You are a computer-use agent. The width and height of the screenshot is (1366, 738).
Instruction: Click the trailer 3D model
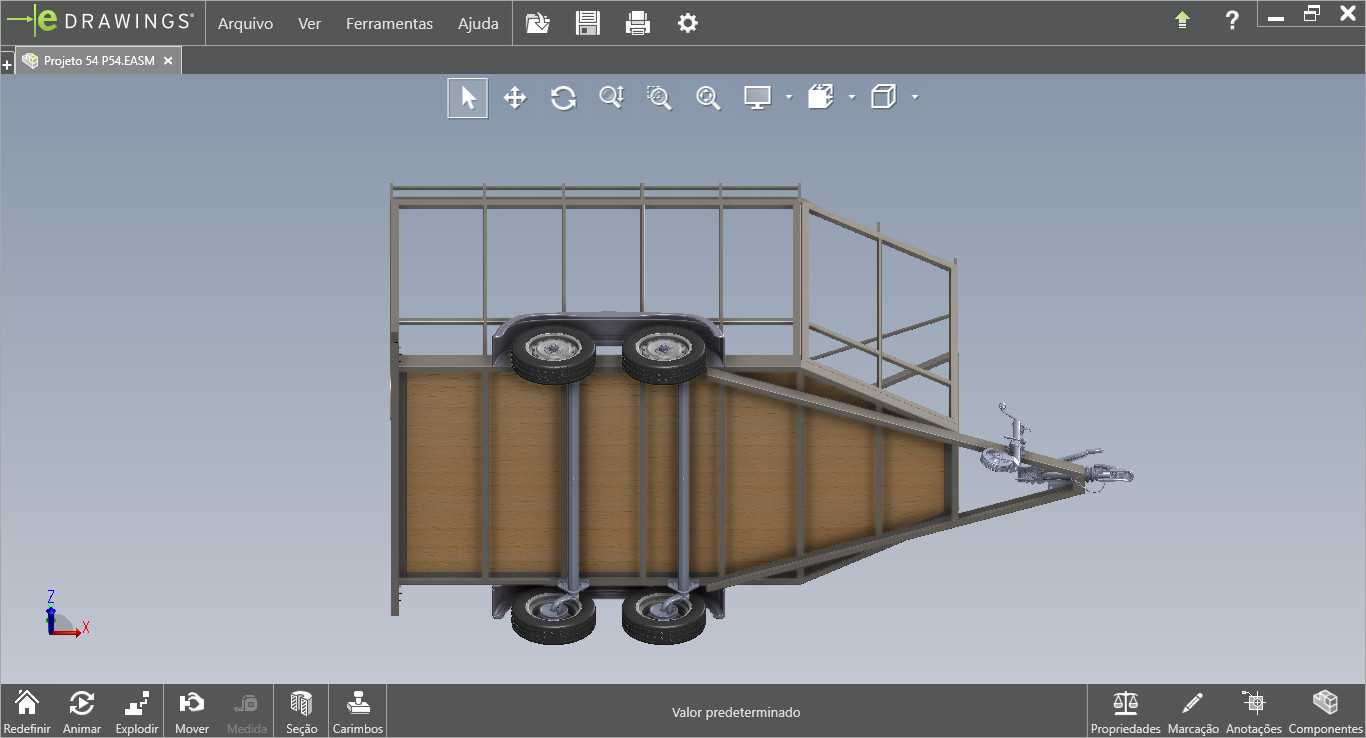click(761, 414)
